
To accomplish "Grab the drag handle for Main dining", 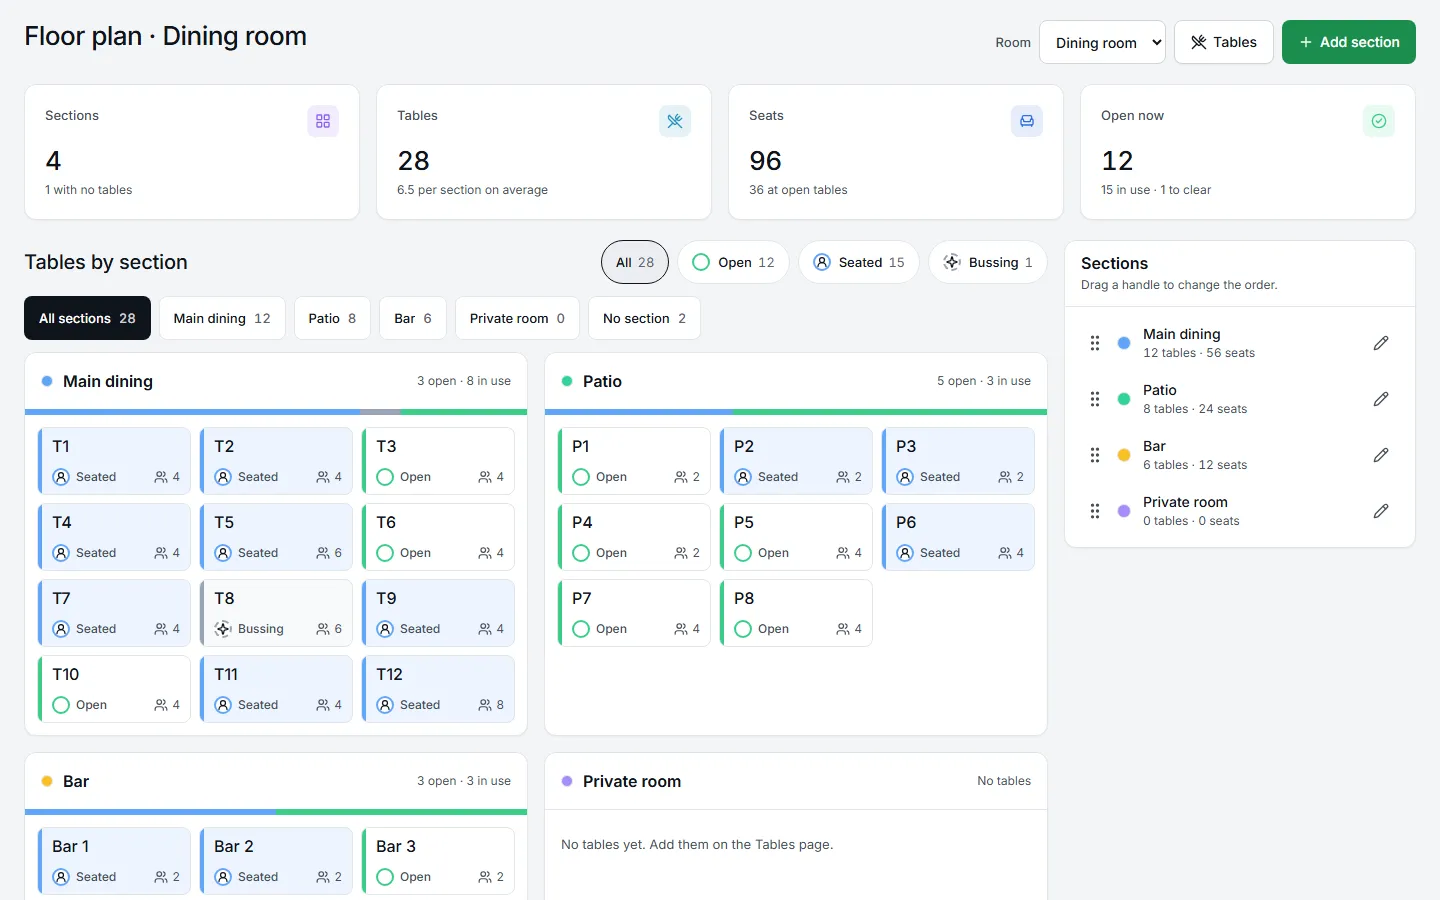I will pos(1095,343).
